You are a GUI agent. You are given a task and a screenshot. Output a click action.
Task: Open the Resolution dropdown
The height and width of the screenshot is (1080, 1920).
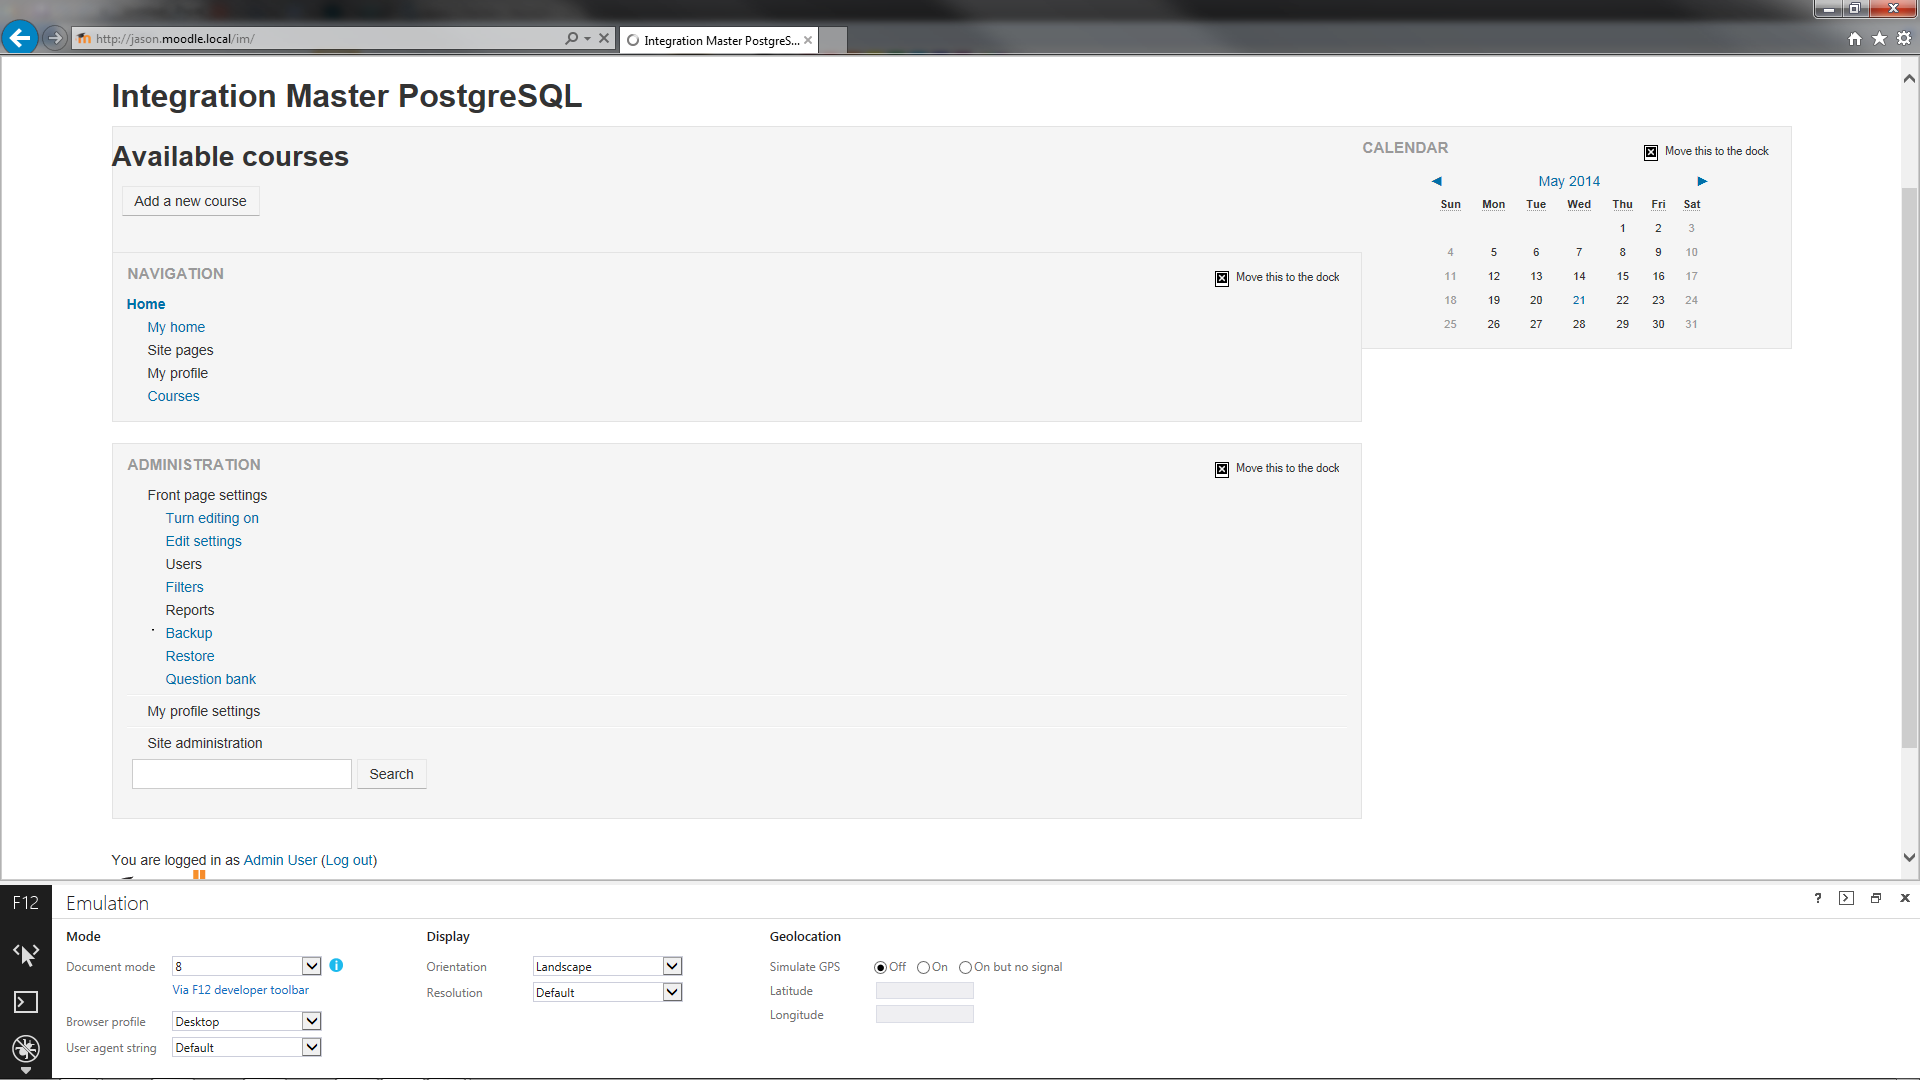tap(672, 992)
